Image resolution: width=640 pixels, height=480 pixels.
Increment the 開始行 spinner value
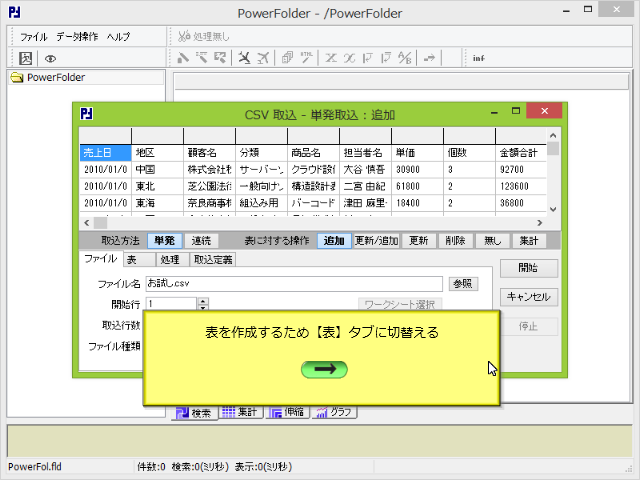click(x=203, y=300)
